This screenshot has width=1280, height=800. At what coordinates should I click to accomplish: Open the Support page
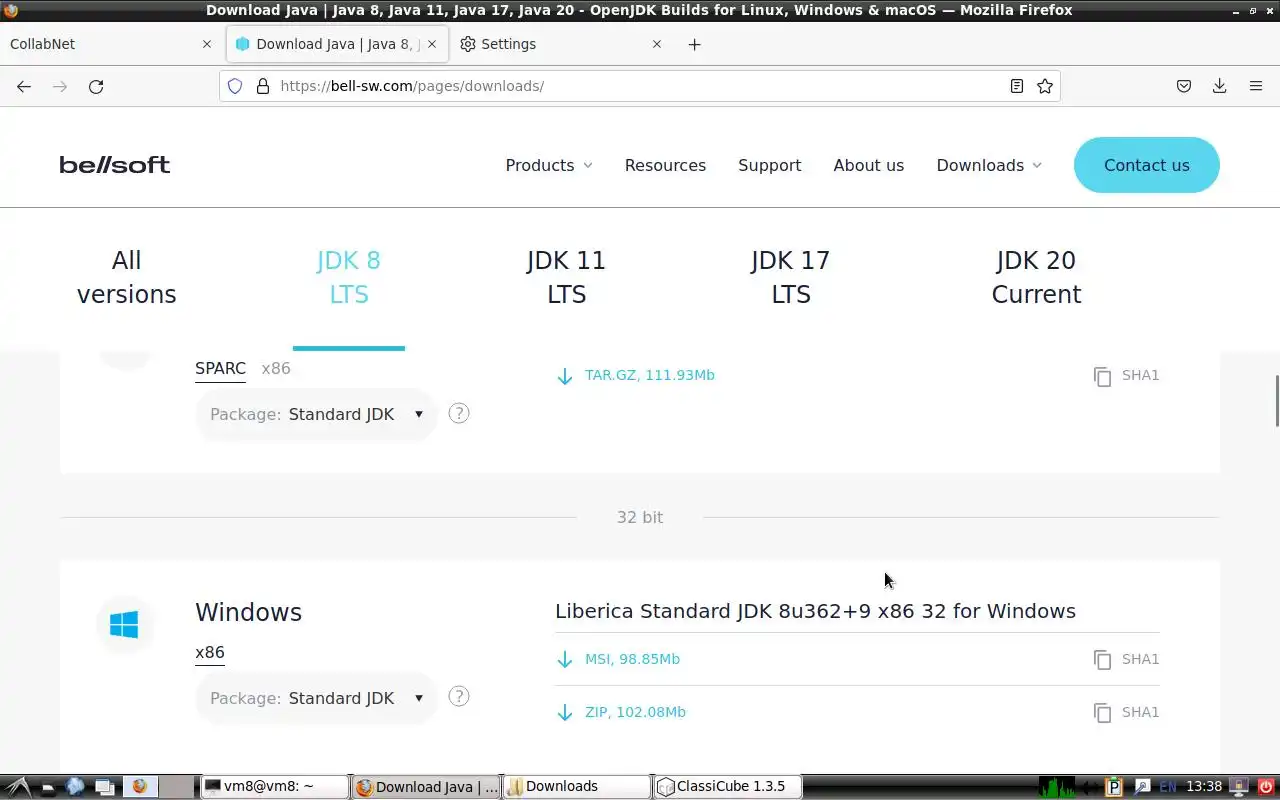coord(770,165)
